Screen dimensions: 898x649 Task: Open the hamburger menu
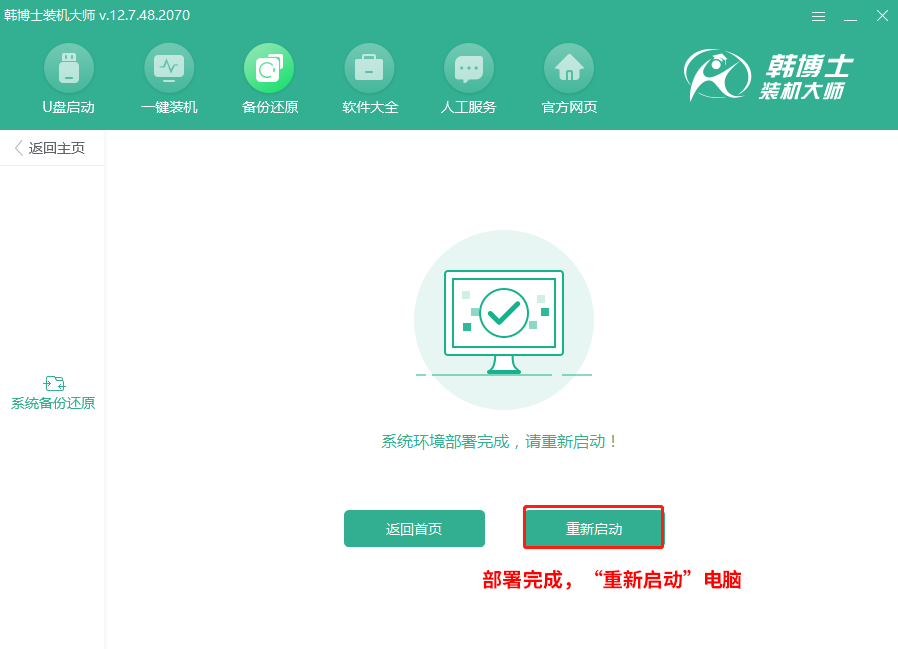pyautogui.click(x=818, y=16)
